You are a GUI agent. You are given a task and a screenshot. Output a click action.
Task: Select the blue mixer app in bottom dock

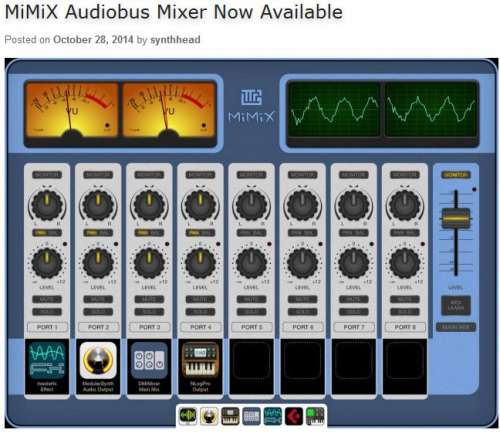[x=251, y=416]
